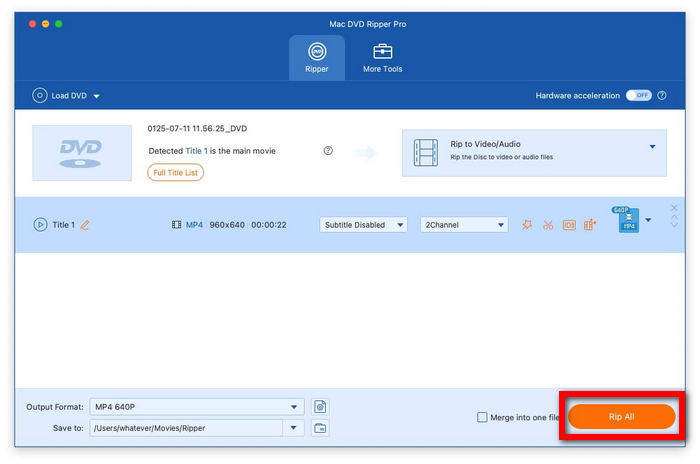This screenshot has height=464, width=700.
Task: Expand the Output Format MP4 640P dropdown
Action: click(294, 407)
